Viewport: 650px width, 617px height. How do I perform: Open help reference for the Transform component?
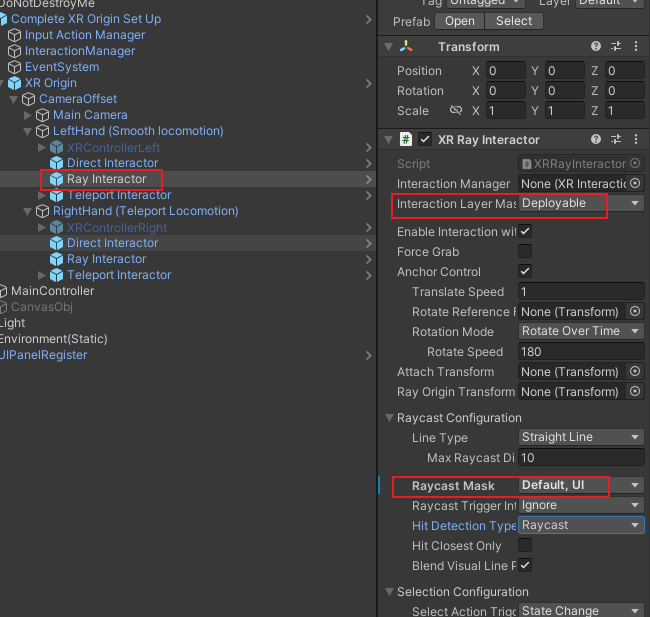coord(596,47)
